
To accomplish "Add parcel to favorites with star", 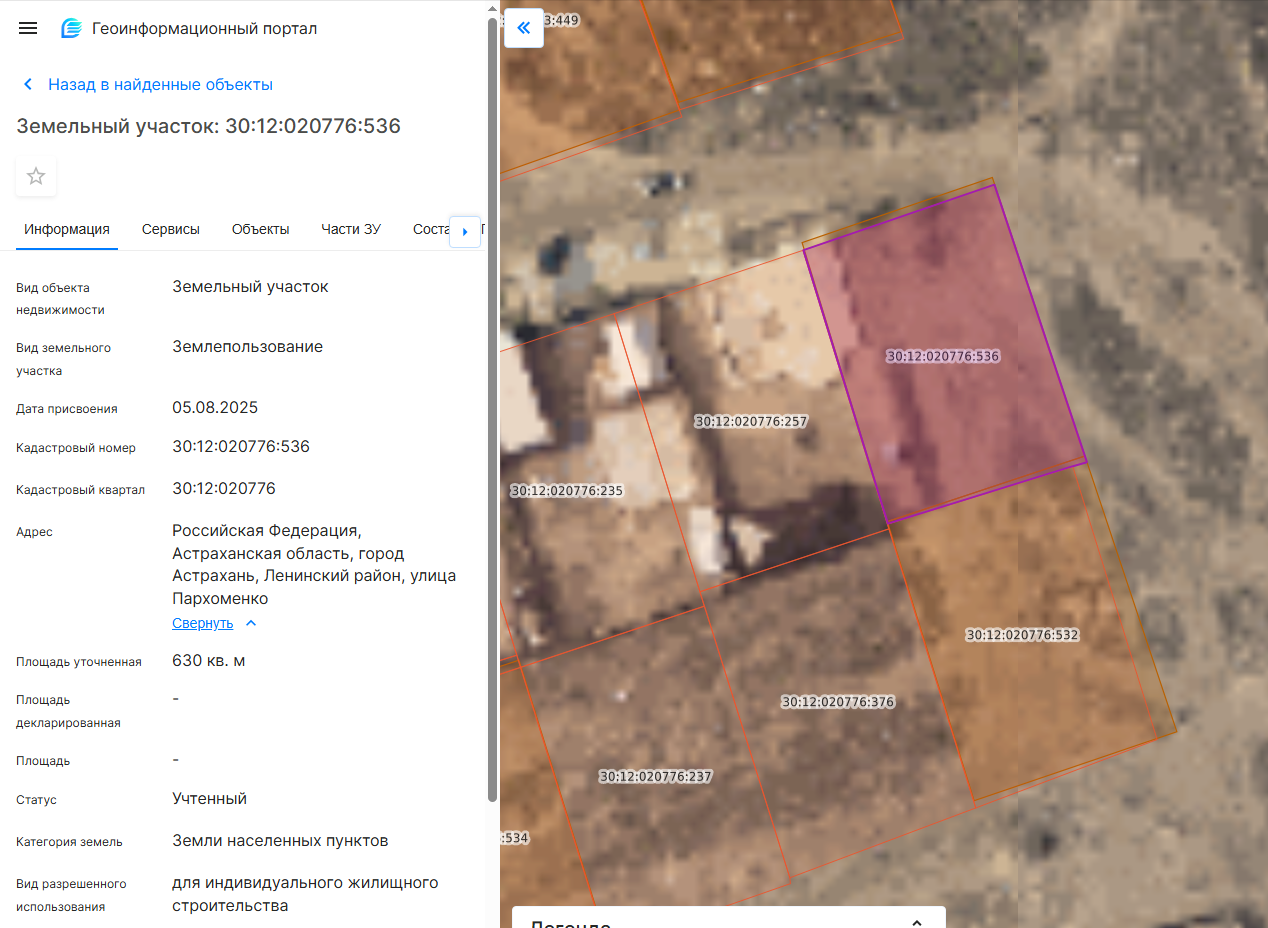I will [36, 176].
